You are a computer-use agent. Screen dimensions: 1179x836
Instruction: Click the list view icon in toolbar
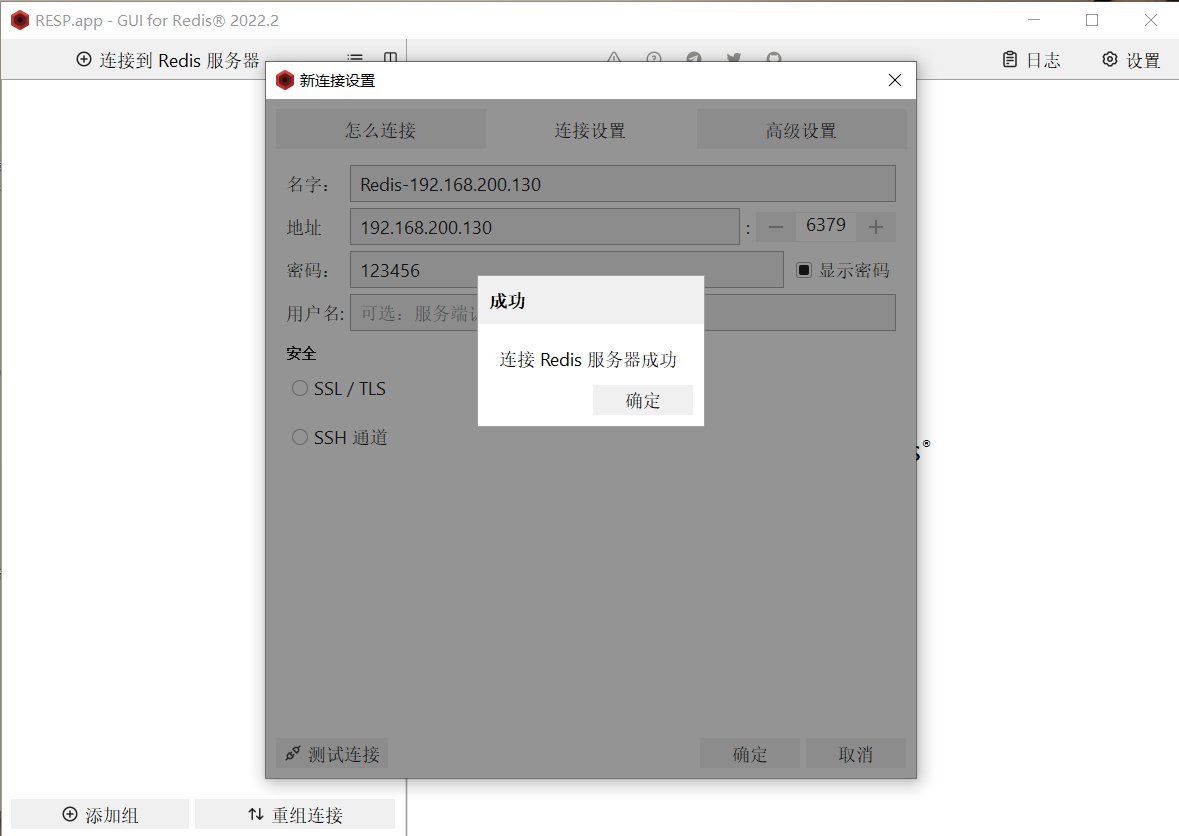pyautogui.click(x=355, y=57)
